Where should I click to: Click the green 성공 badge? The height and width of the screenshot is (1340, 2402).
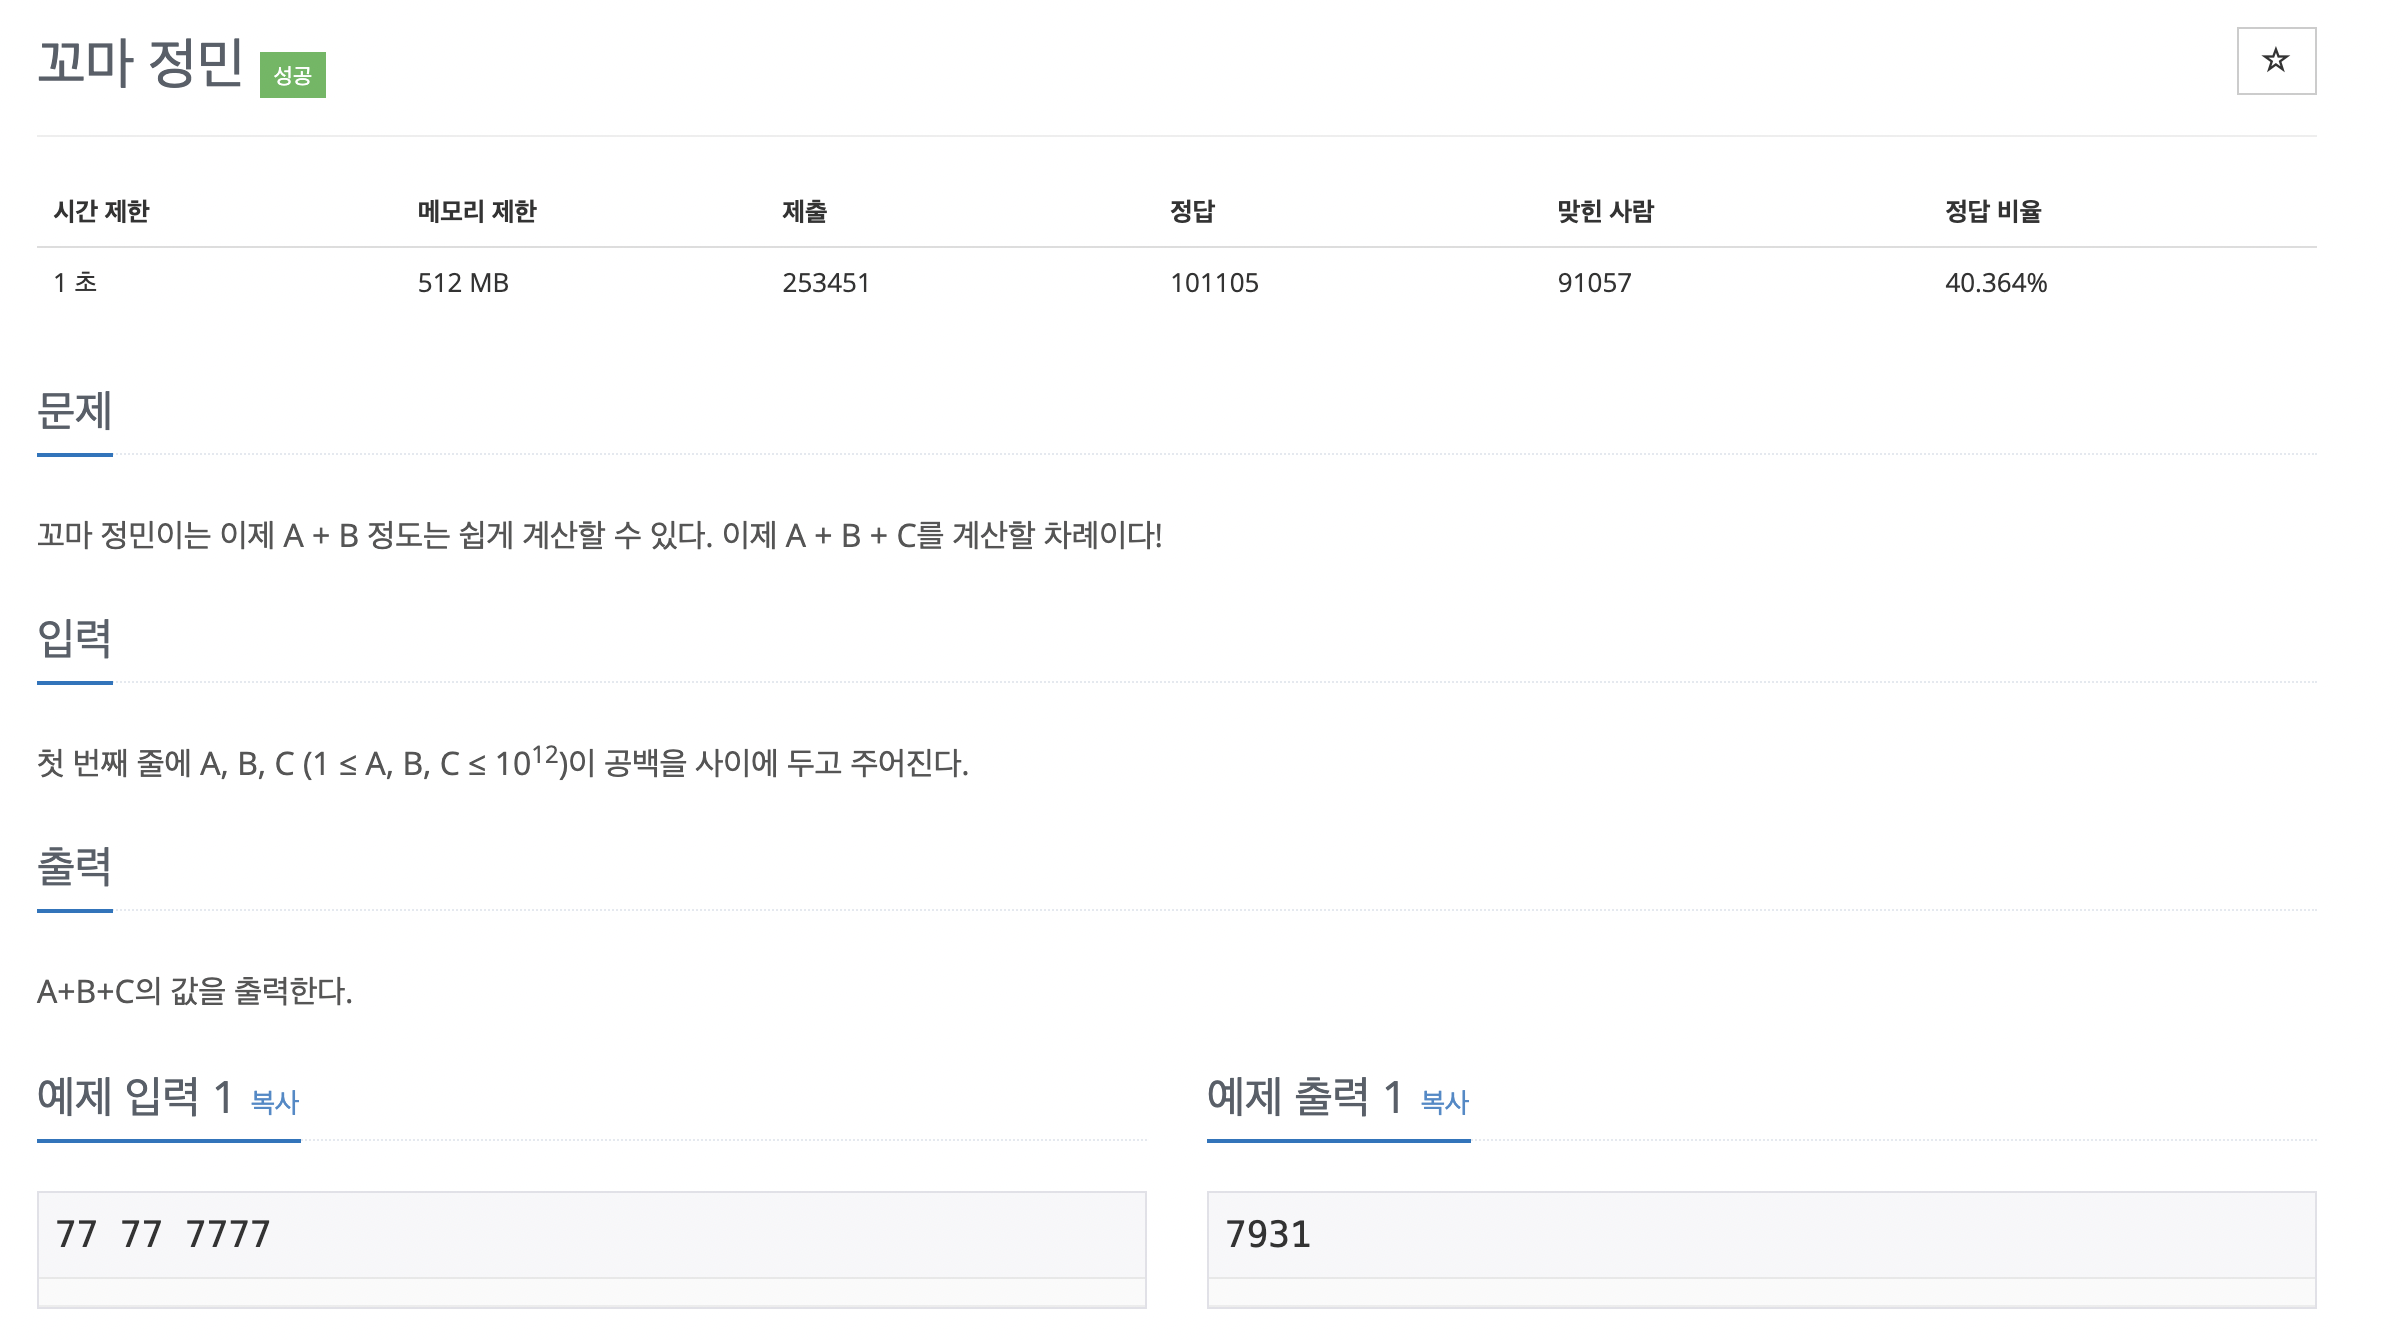[x=292, y=76]
